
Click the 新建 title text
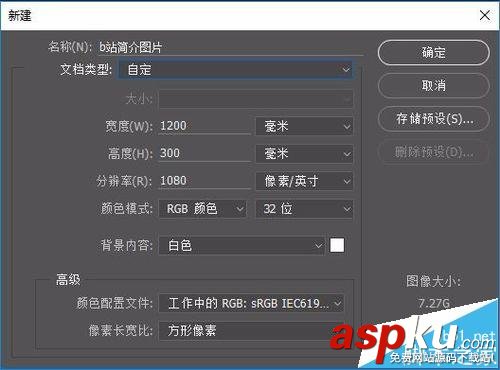[x=20, y=15]
